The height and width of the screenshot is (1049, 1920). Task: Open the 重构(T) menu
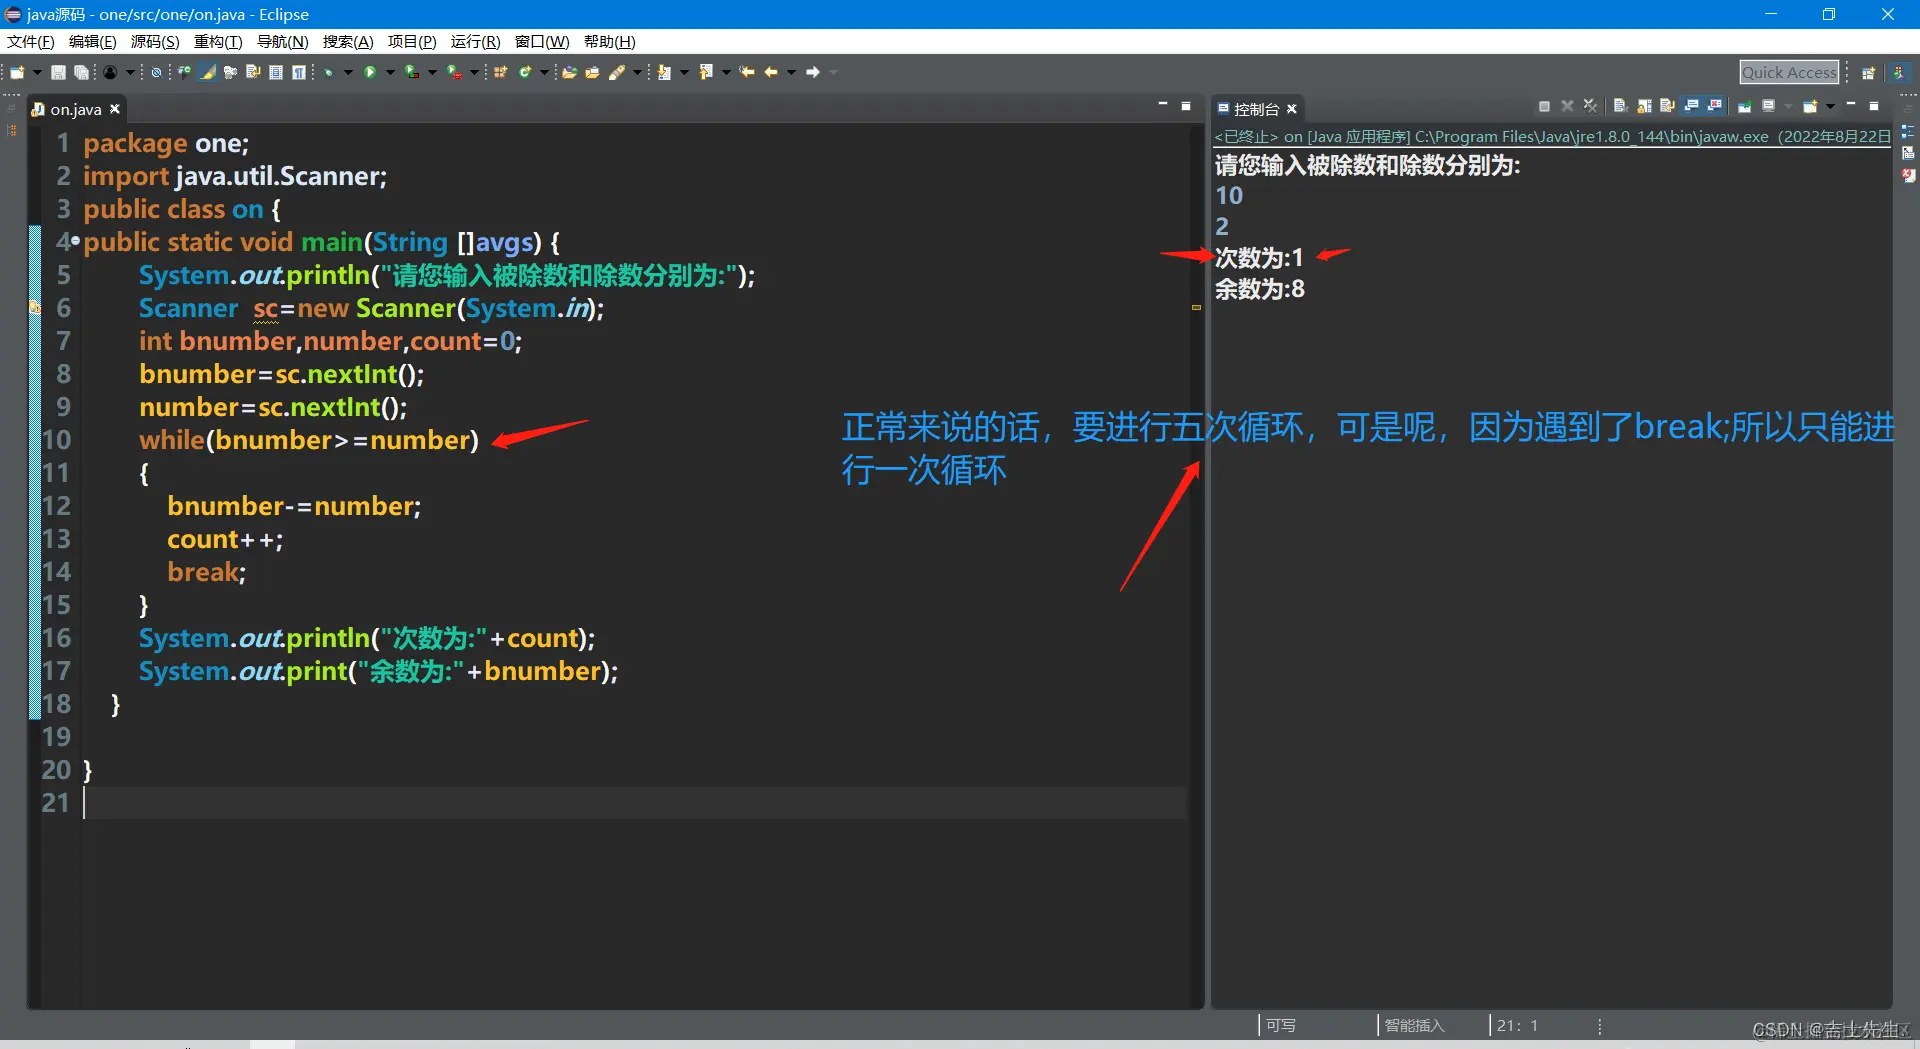[218, 42]
